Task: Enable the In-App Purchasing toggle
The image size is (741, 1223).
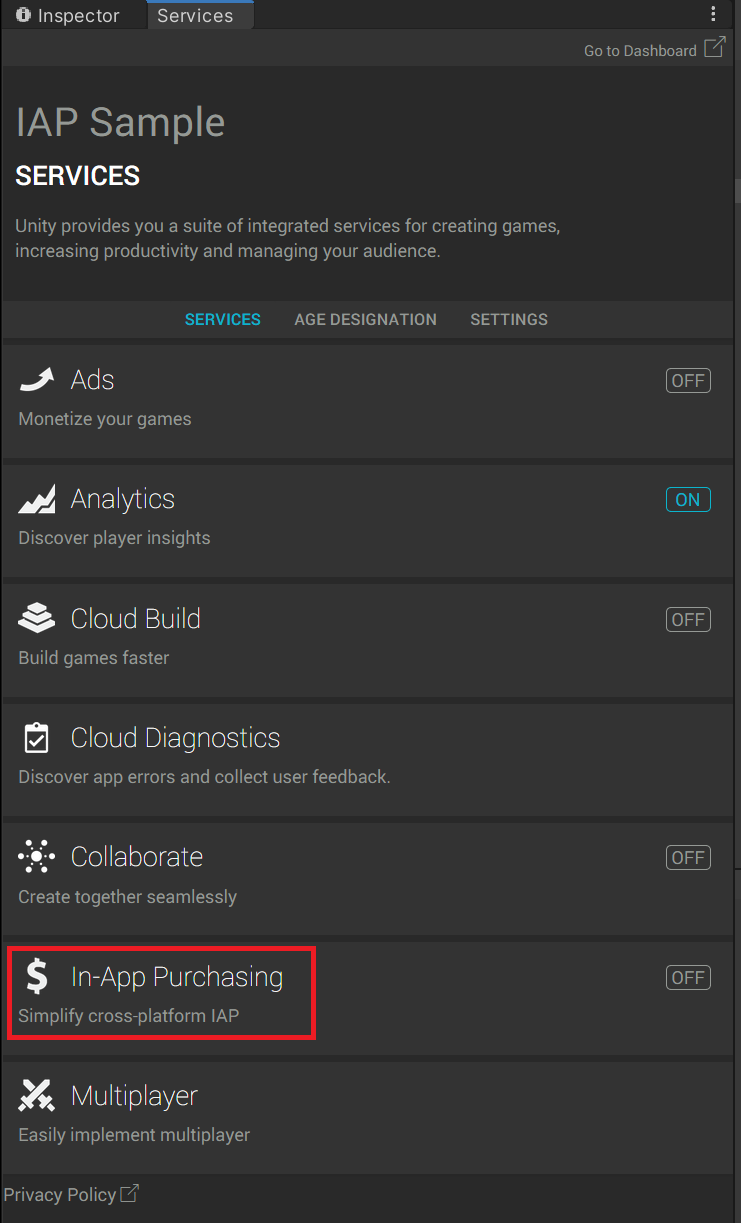Action: pyautogui.click(x=688, y=978)
